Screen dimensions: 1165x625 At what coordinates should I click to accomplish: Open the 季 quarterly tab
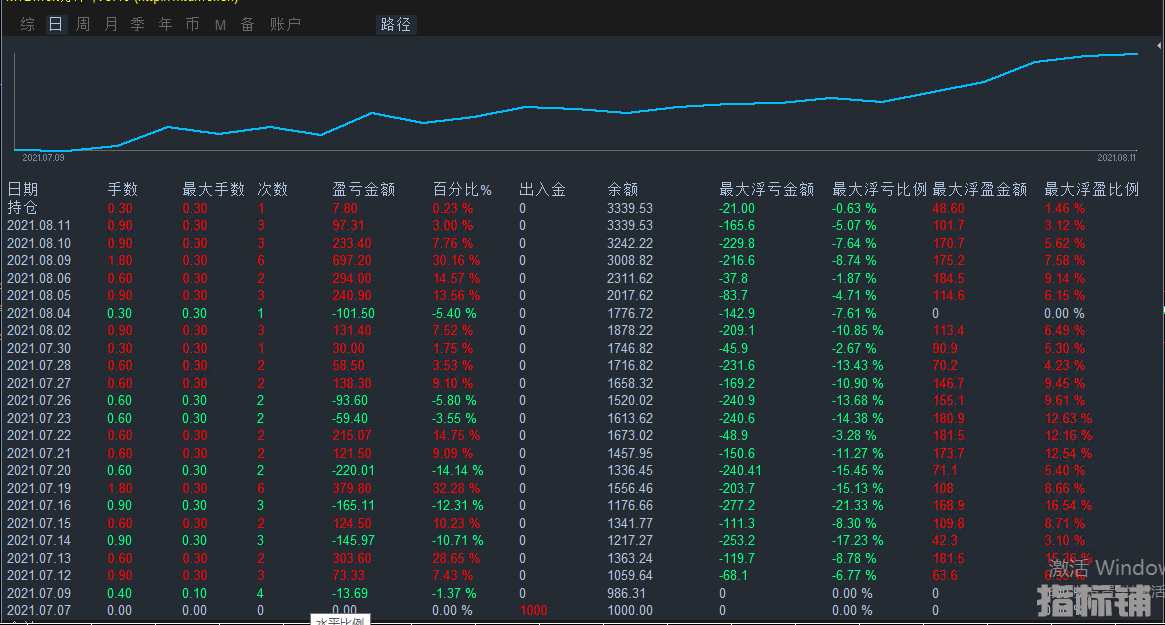[x=137, y=24]
